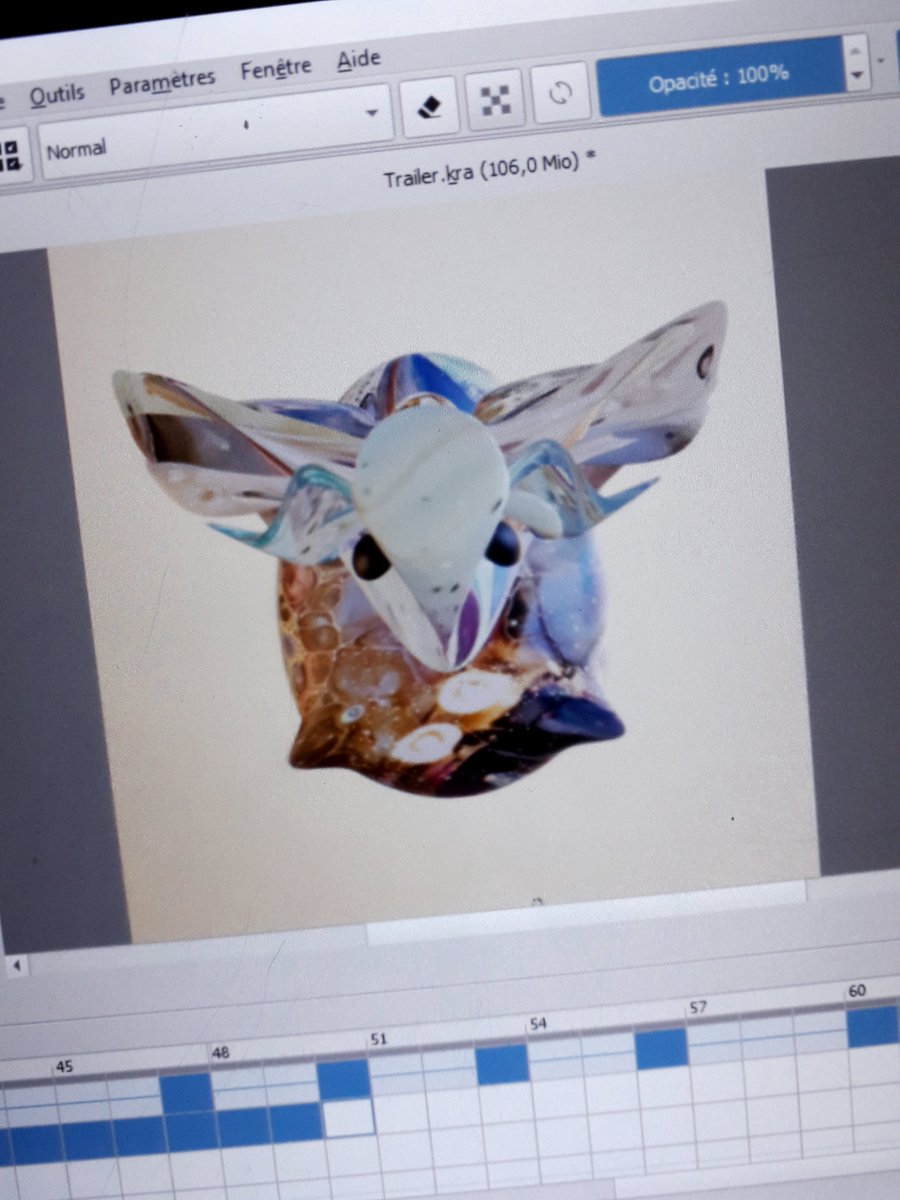Image resolution: width=900 pixels, height=1200 pixels.
Task: Click the scroll-left arrow below canvas
Action: (17, 966)
